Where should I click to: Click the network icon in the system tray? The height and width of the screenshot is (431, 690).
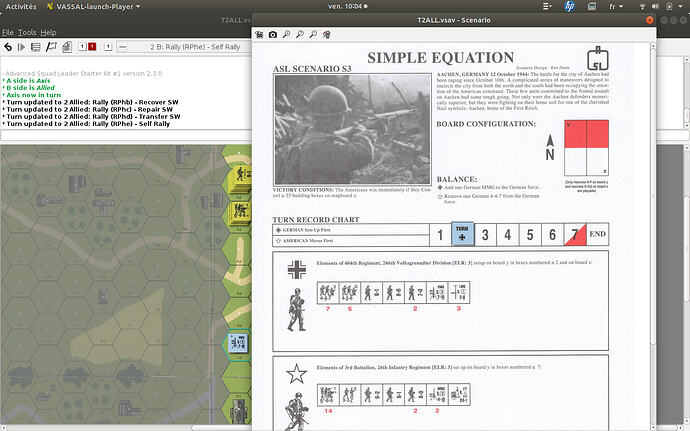tap(642, 7)
